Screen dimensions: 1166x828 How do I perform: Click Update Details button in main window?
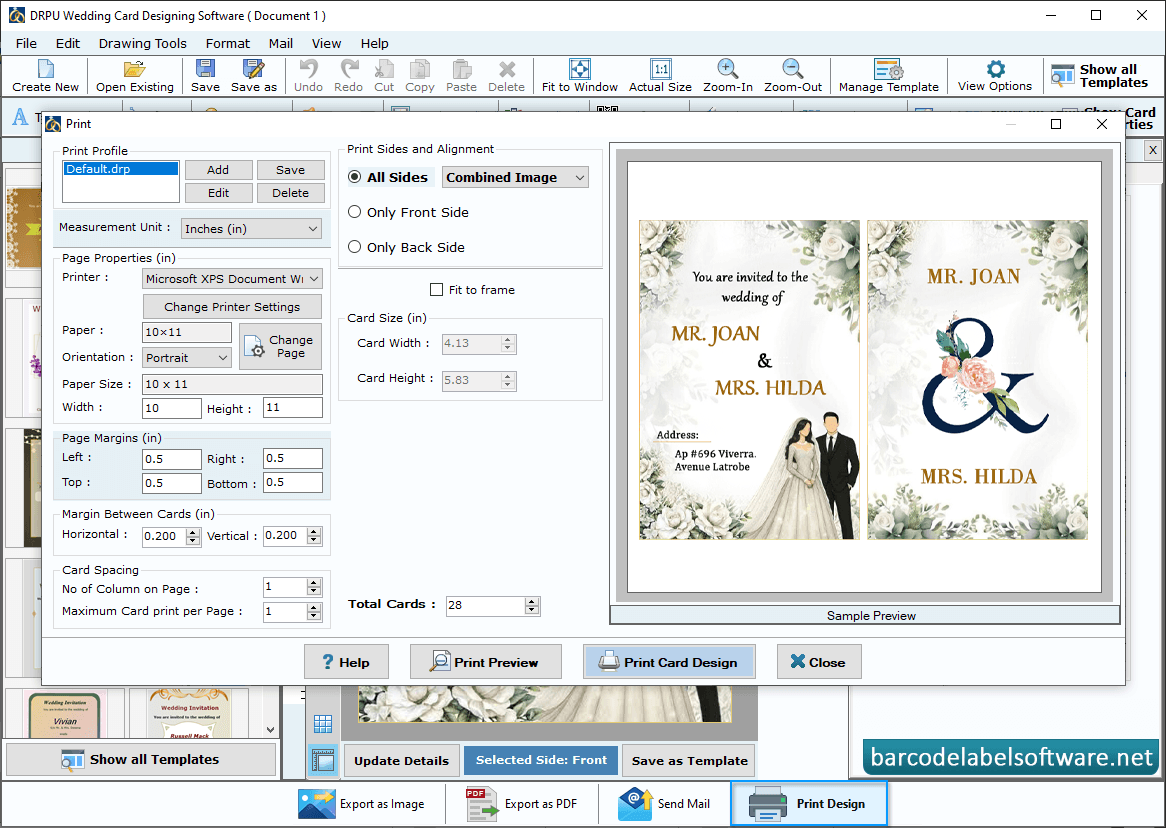(x=402, y=760)
